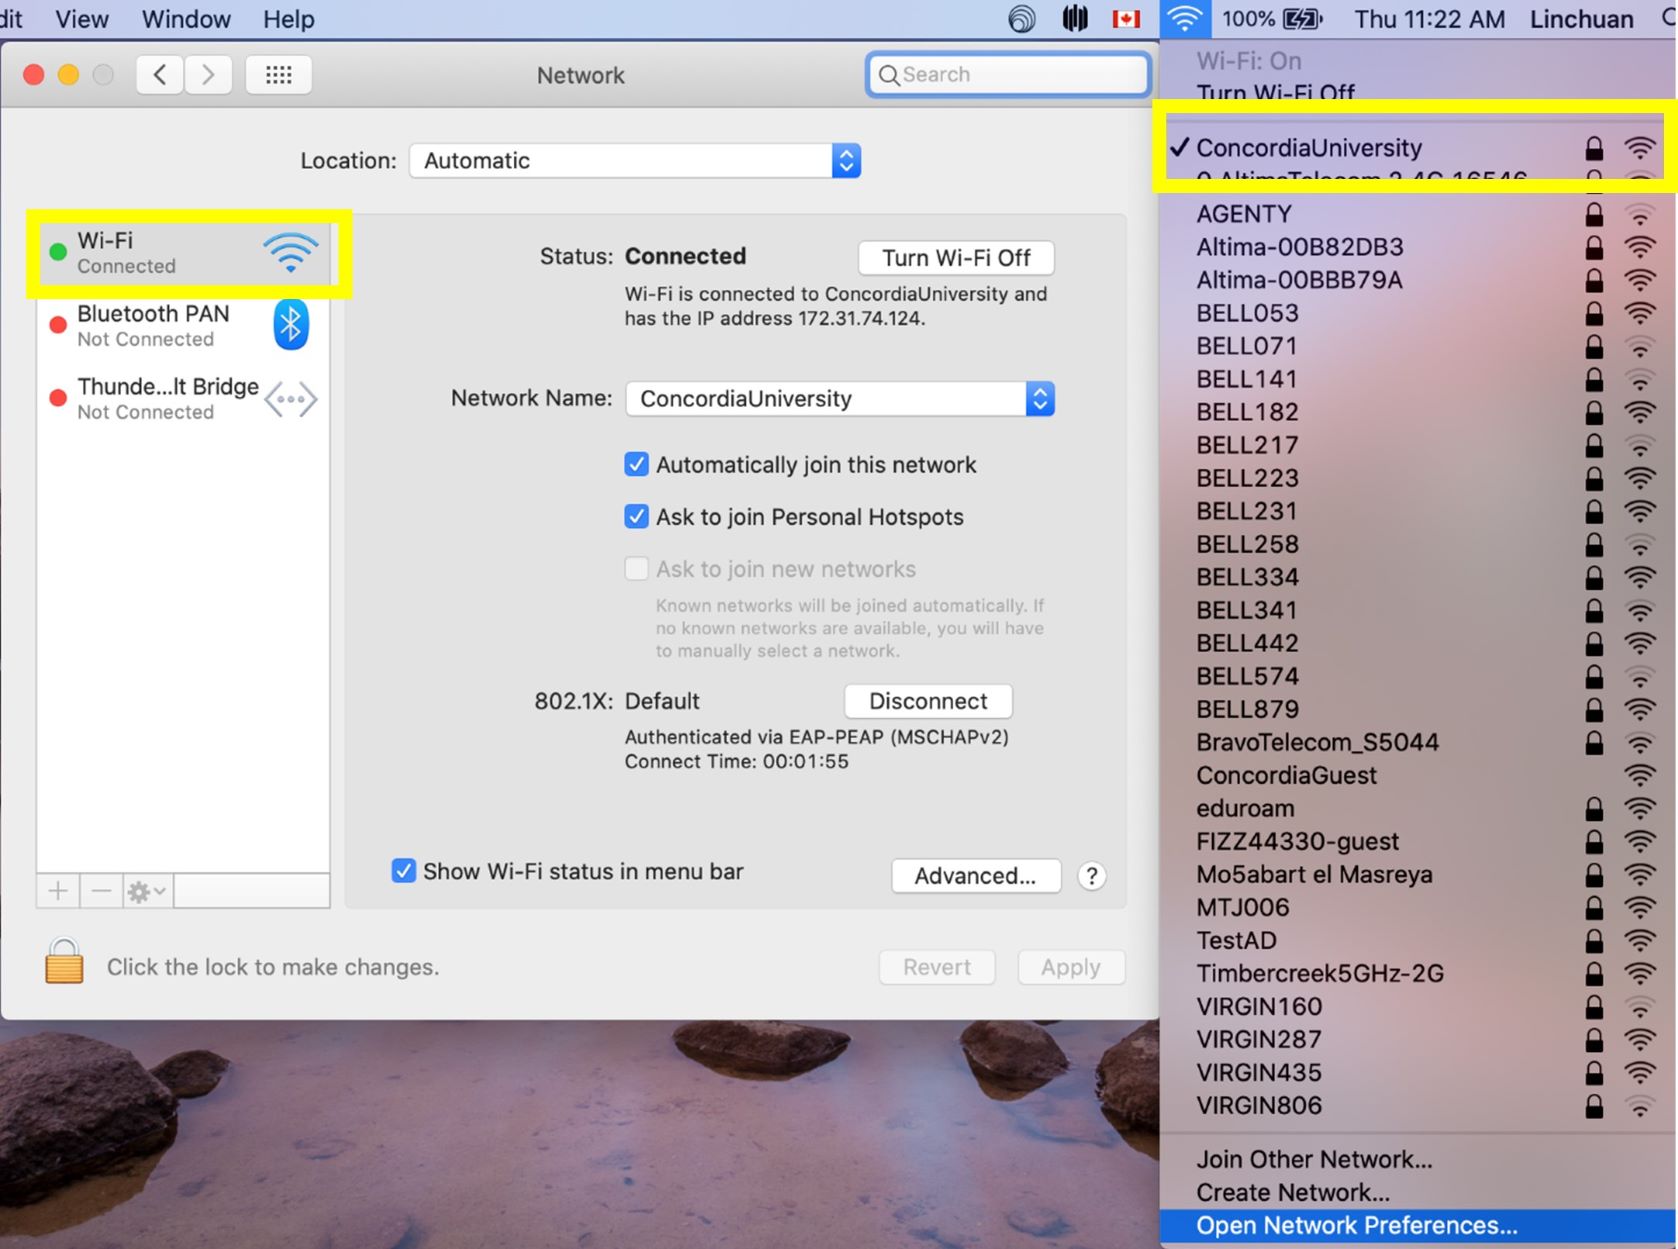Click the Apply button
This screenshot has width=1678, height=1249.
pos(1070,967)
